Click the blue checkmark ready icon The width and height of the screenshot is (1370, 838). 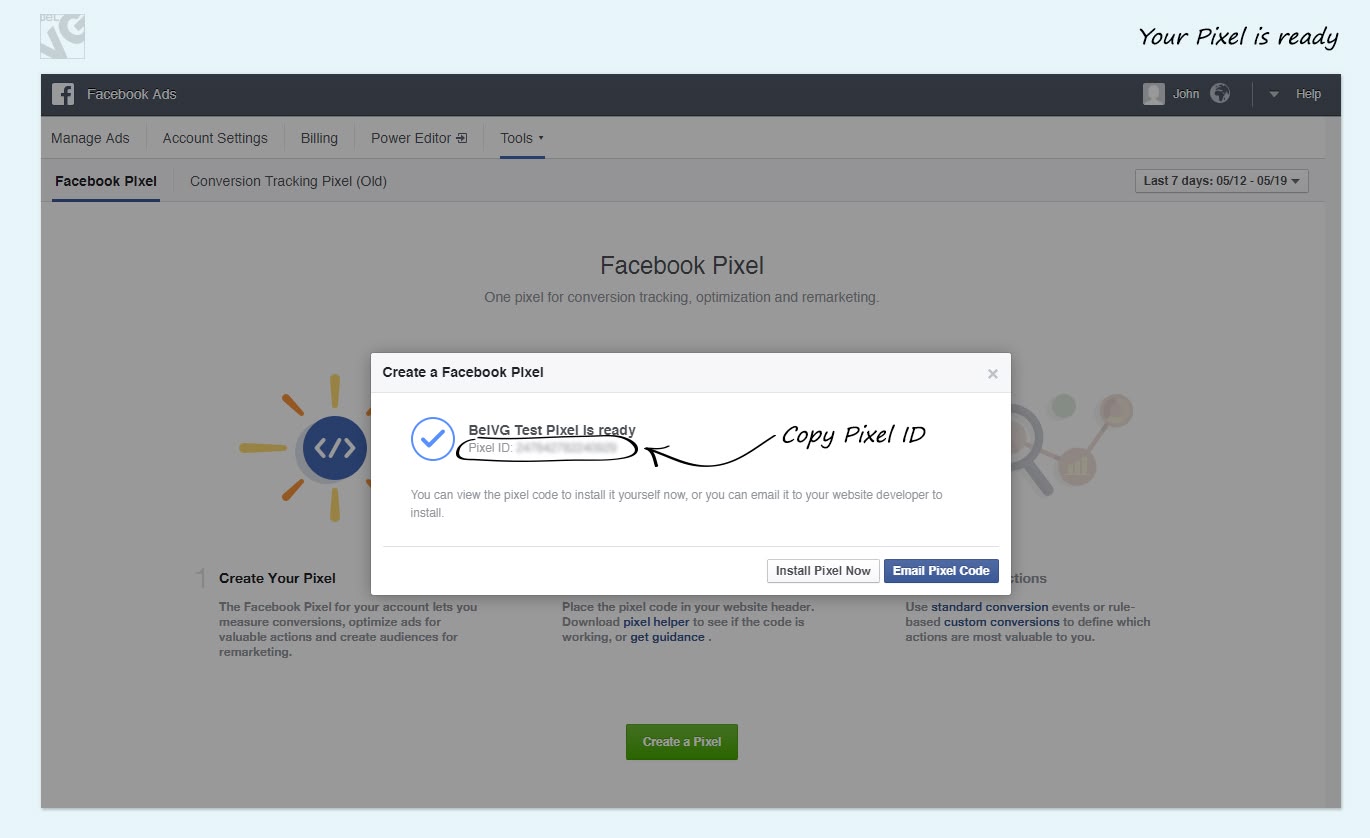click(x=433, y=439)
